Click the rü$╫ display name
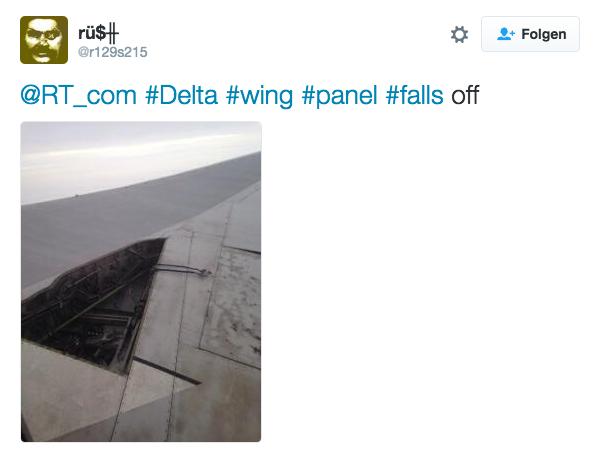This screenshot has height=453, width=605. 99,33
